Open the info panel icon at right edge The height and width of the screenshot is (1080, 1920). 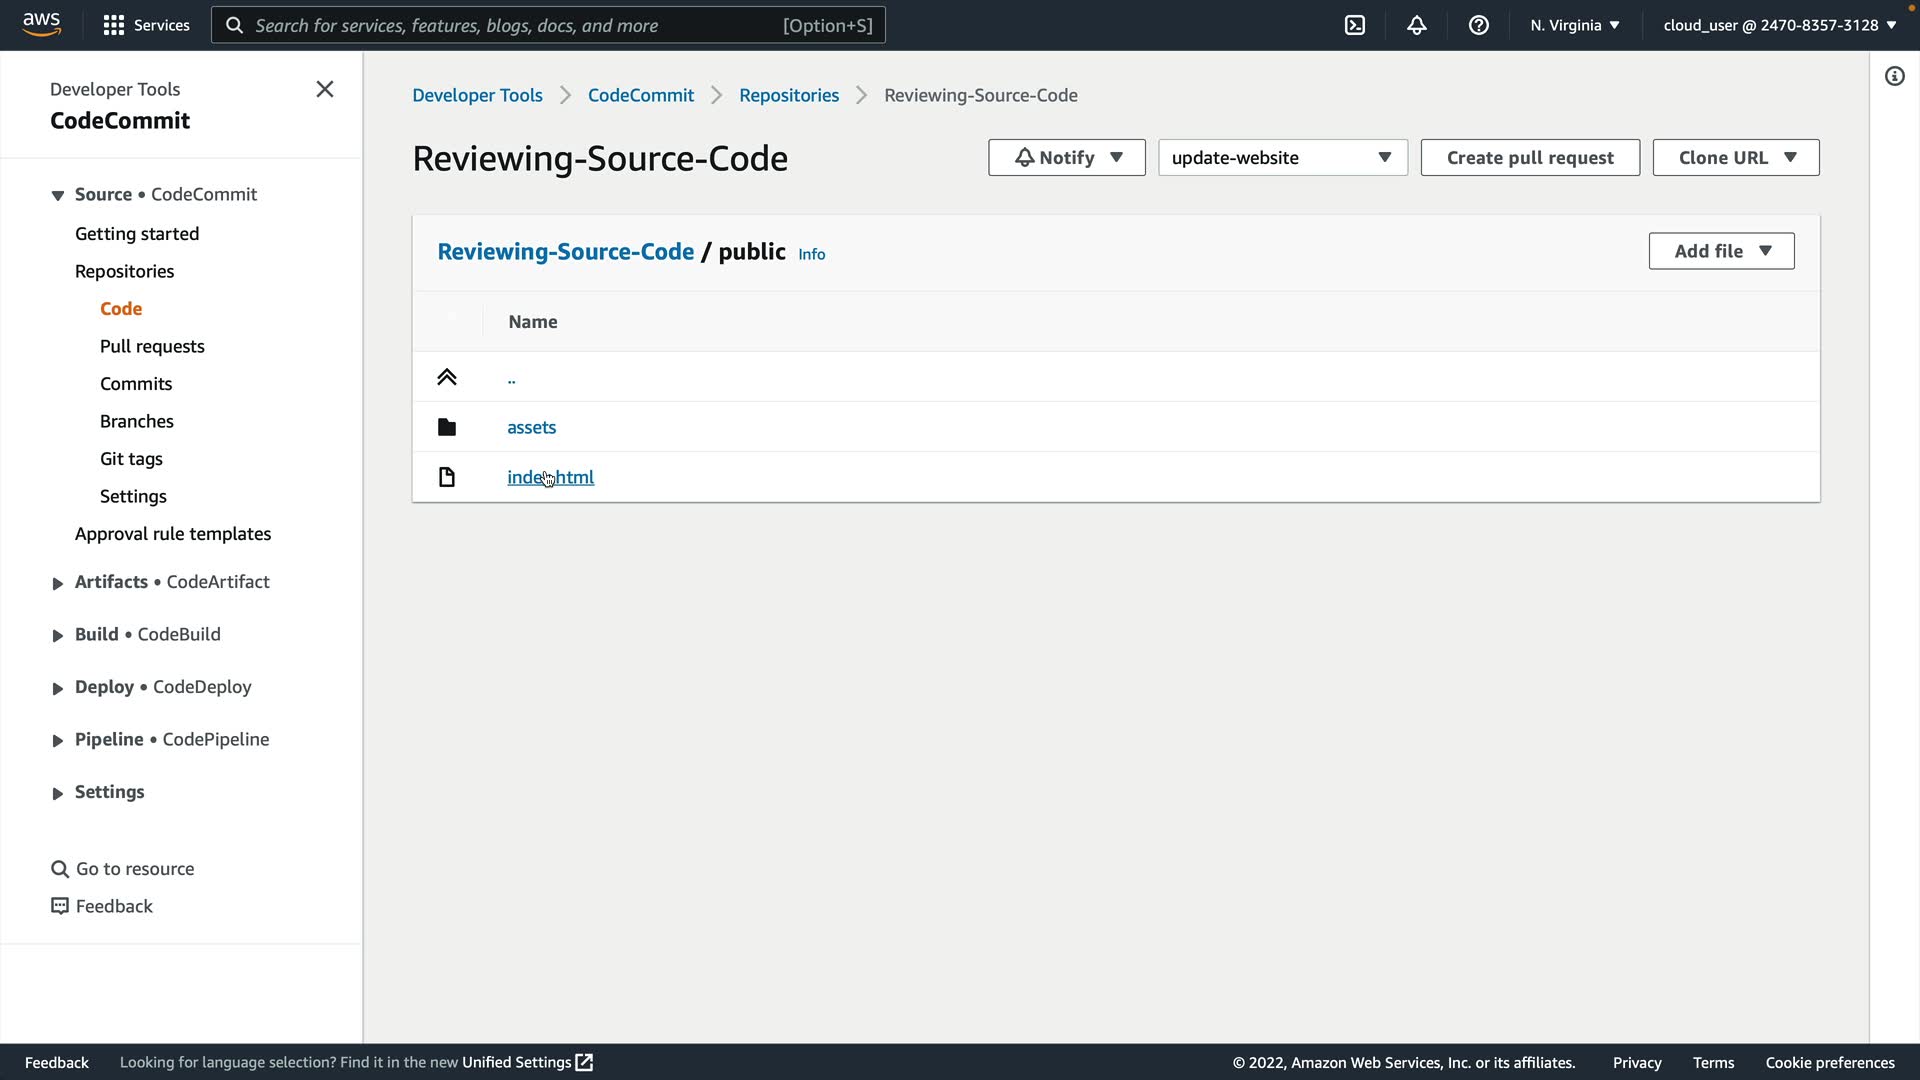click(x=1894, y=76)
